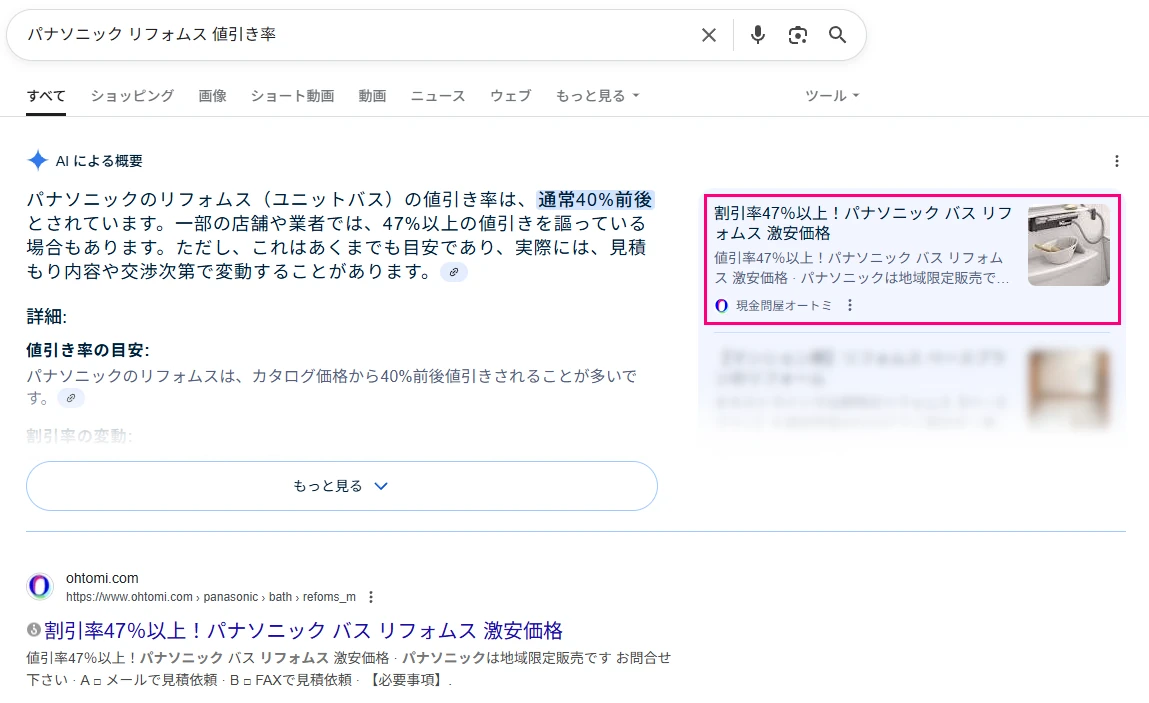Switch to 画像 tab

[x=213, y=96]
